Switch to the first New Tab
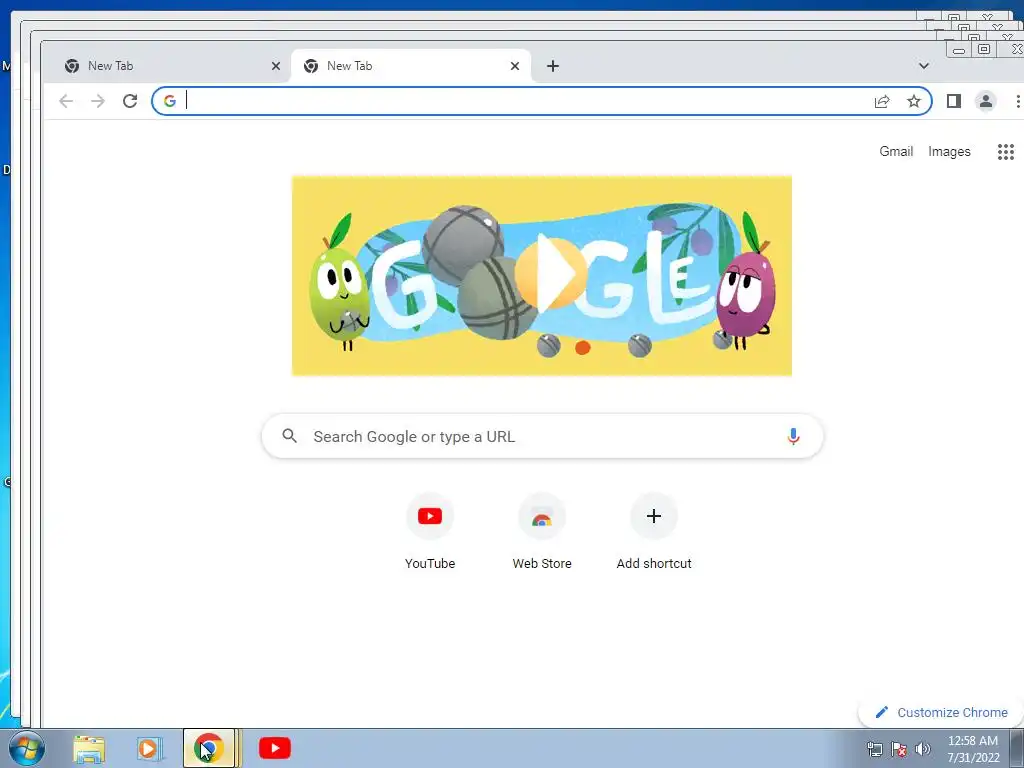Viewport: 1024px width, 768px height. pos(167,66)
